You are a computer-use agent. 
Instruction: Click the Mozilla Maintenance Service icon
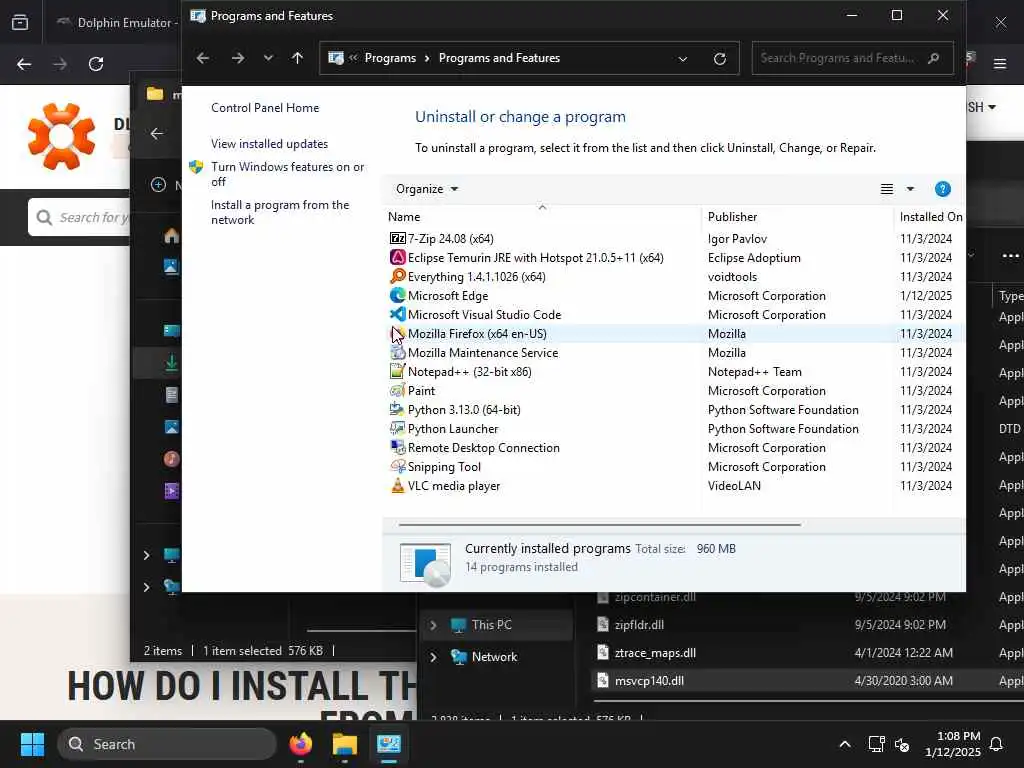(397, 353)
